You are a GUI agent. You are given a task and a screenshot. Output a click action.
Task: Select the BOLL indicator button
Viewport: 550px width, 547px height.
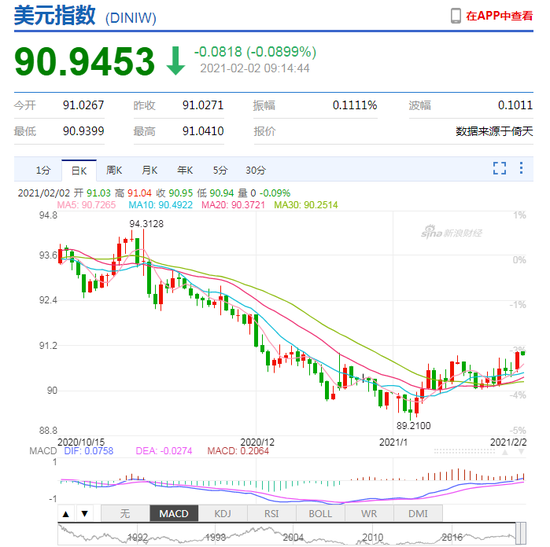(x=320, y=514)
